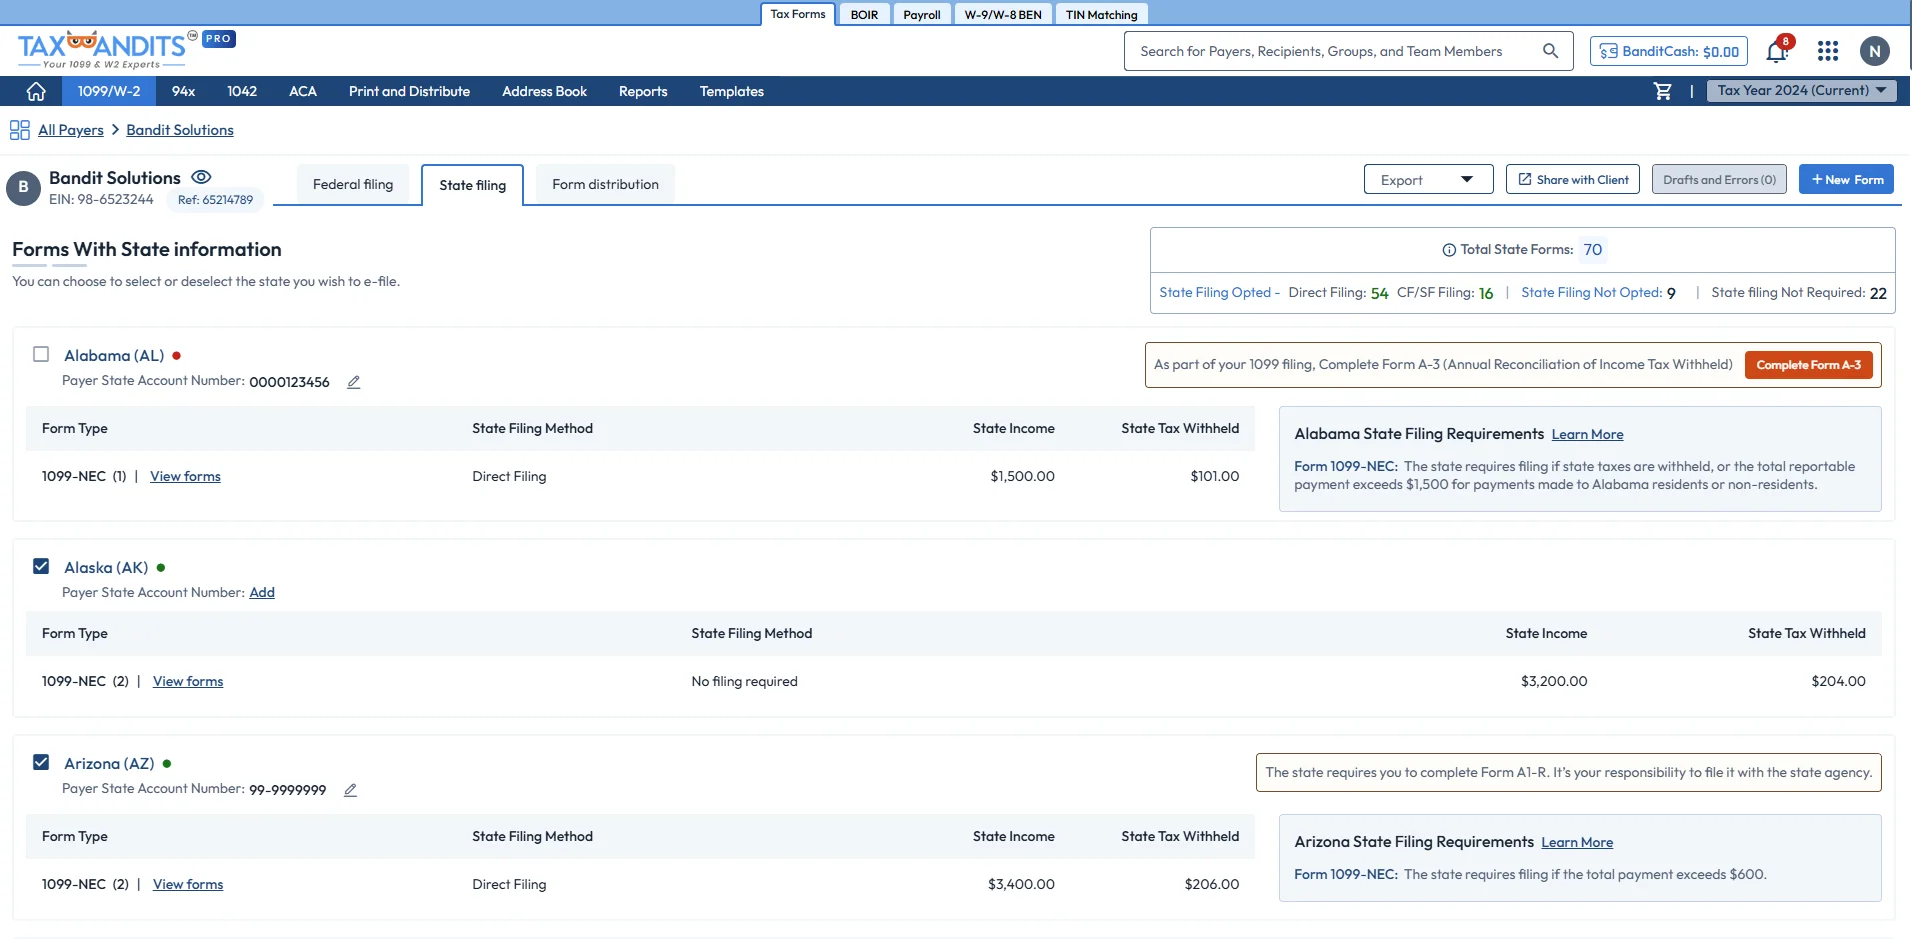Click the Alaska (AK) state heading
Image resolution: width=1912 pixels, height=939 pixels.
point(106,567)
